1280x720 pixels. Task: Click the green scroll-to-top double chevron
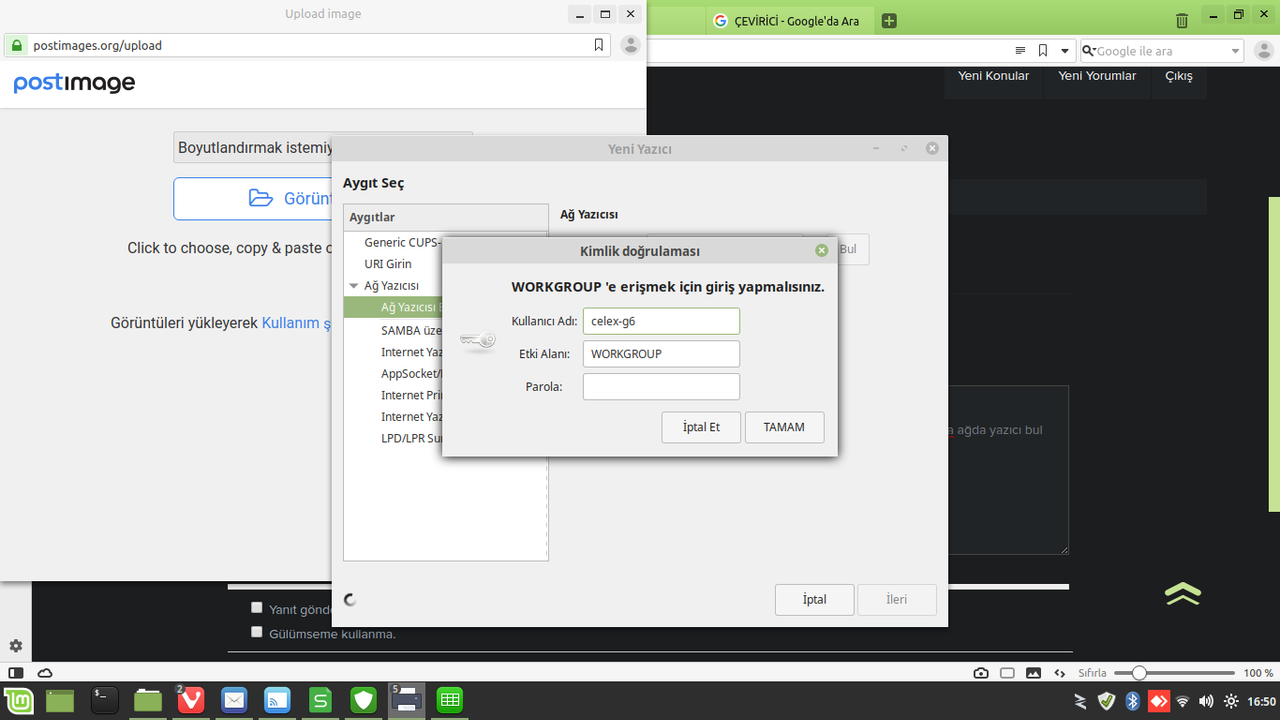(x=1183, y=593)
